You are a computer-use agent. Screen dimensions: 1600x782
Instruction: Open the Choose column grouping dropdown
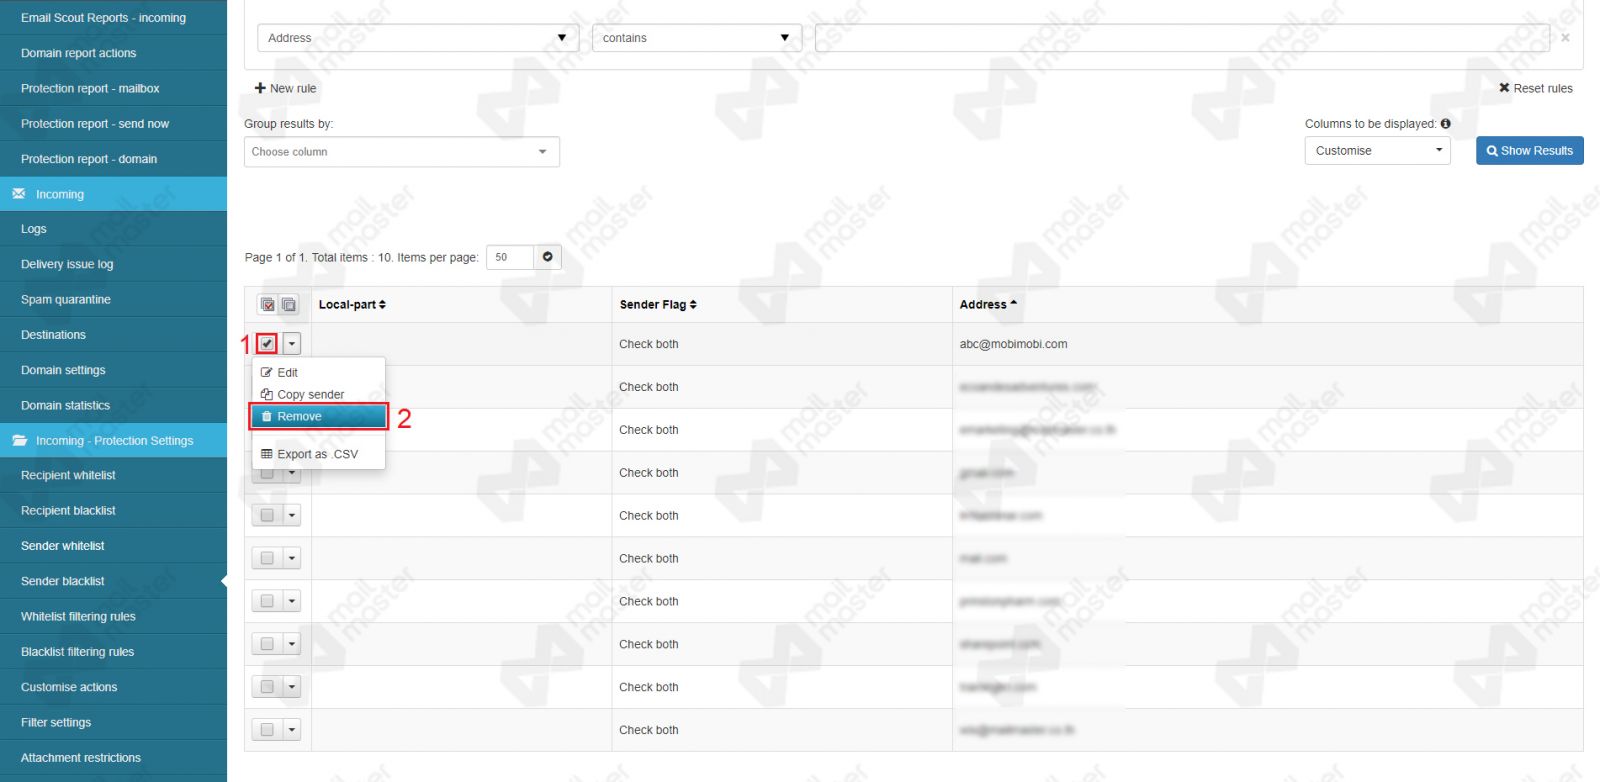(402, 152)
